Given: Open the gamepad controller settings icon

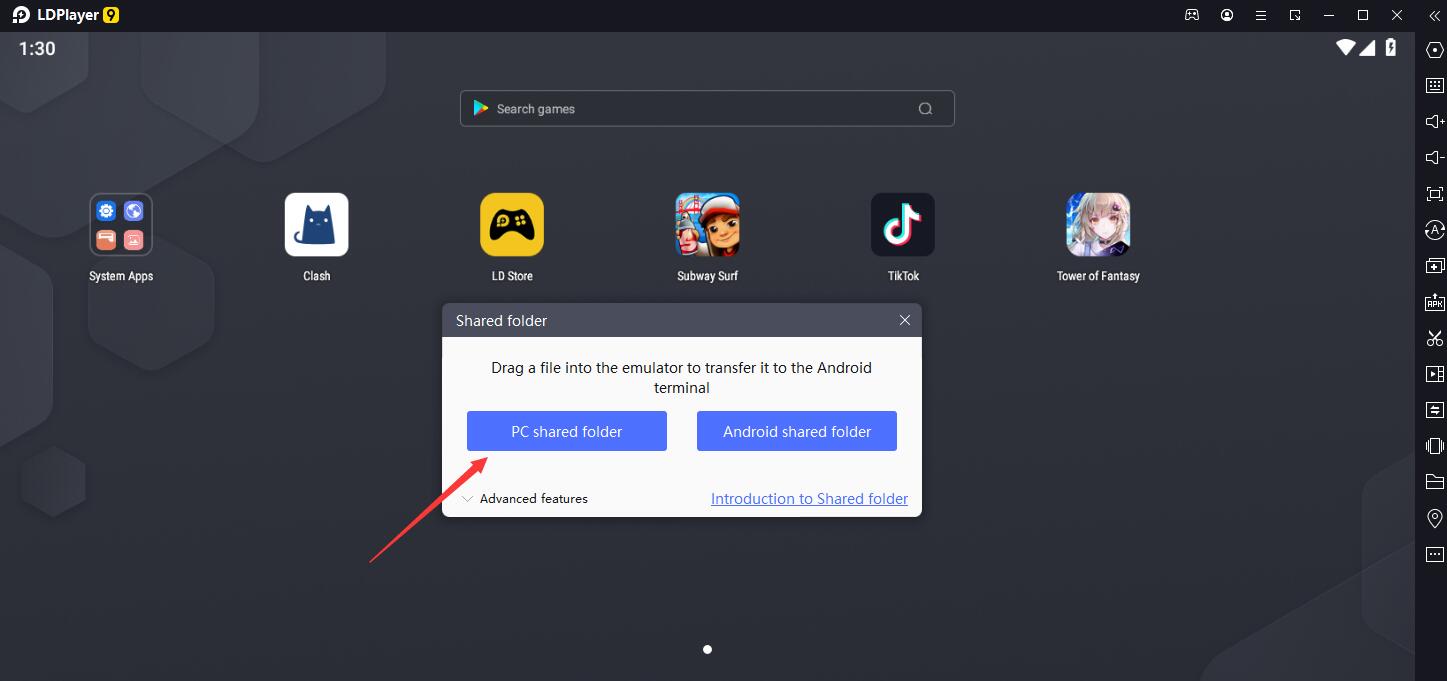Looking at the screenshot, I should [1192, 15].
